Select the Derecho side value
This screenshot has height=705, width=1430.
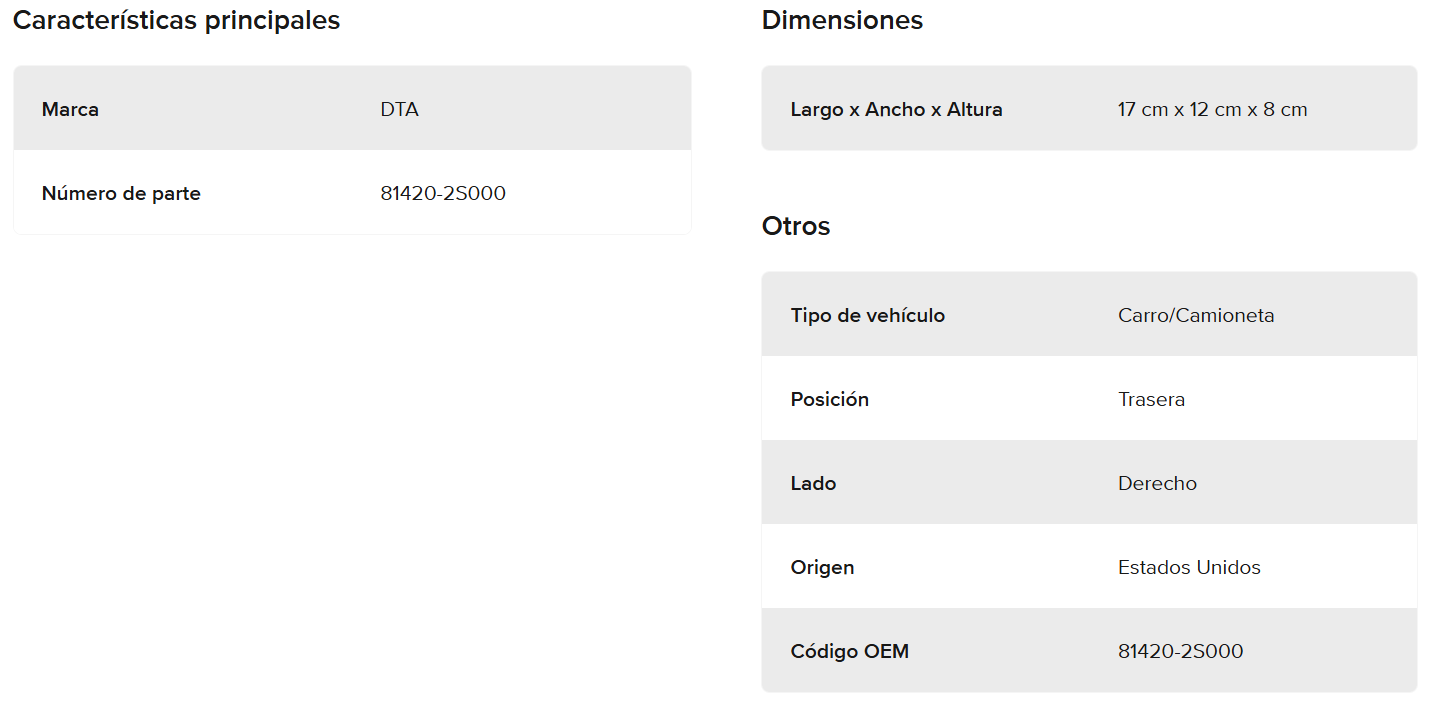(x=1157, y=484)
